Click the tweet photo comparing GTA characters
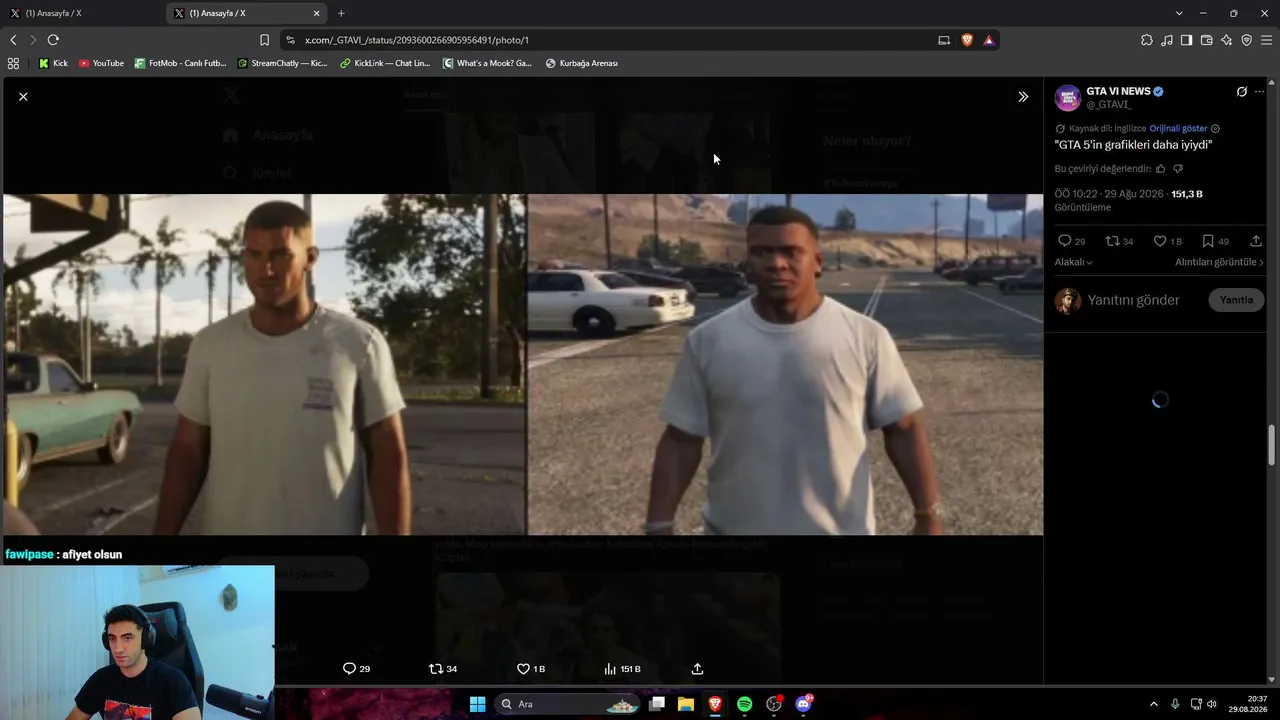The width and height of the screenshot is (1280, 720). (523, 365)
